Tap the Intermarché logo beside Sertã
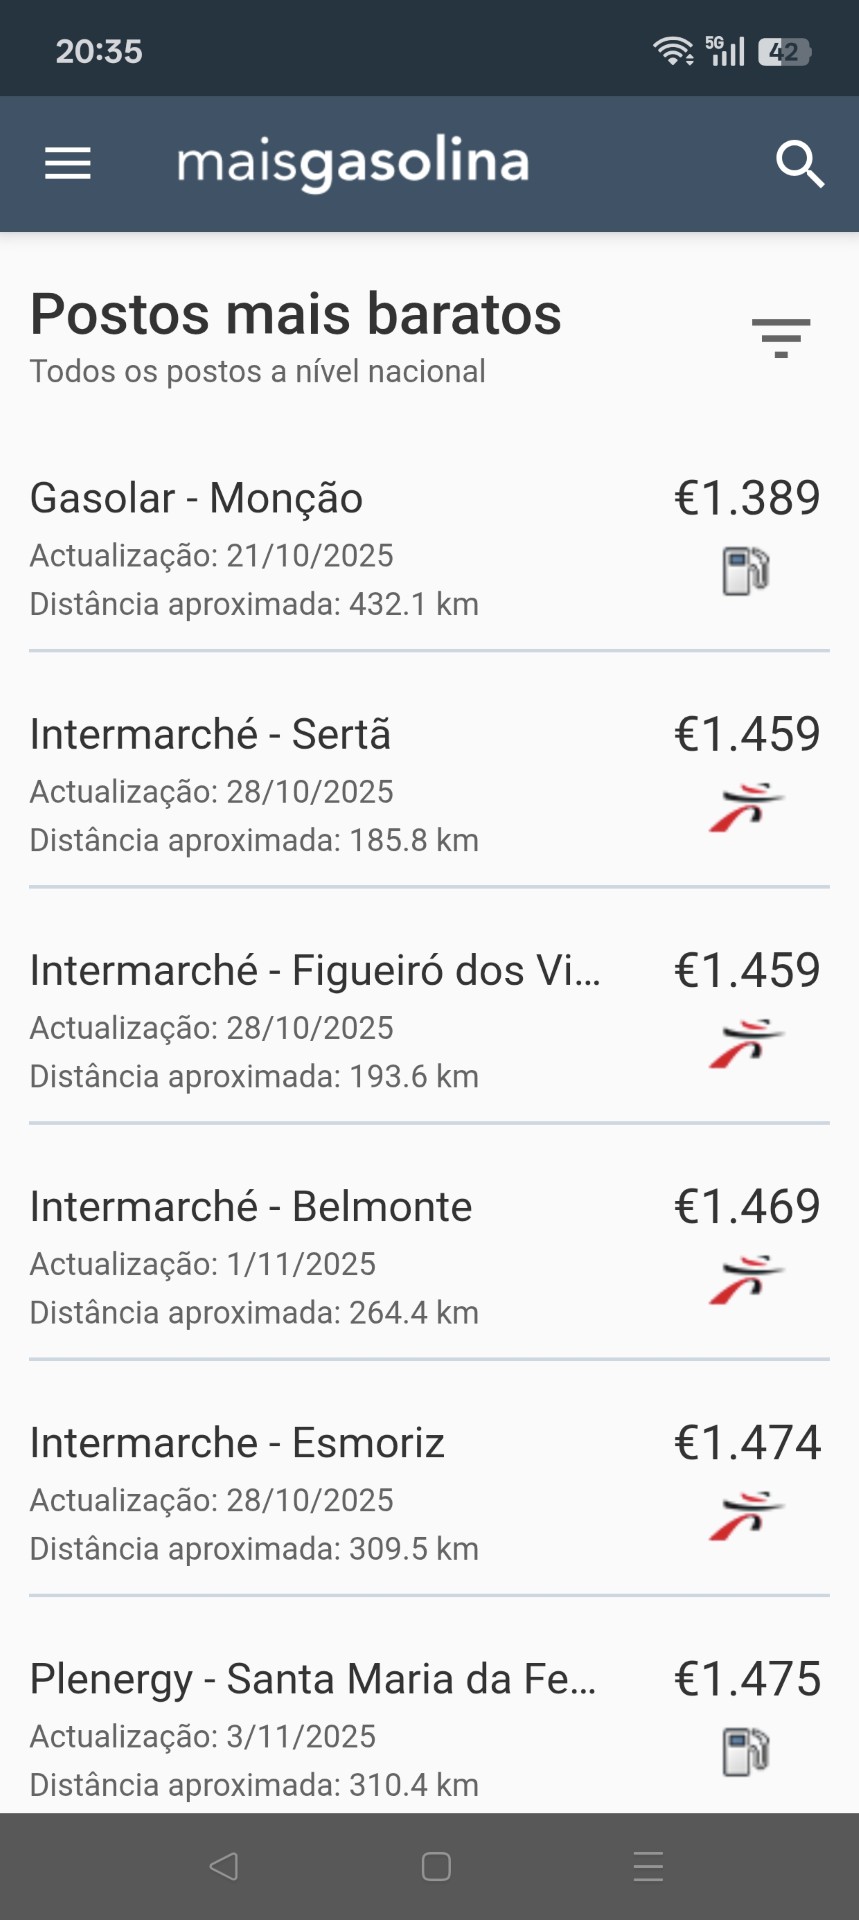The width and height of the screenshot is (859, 1920). (746, 808)
